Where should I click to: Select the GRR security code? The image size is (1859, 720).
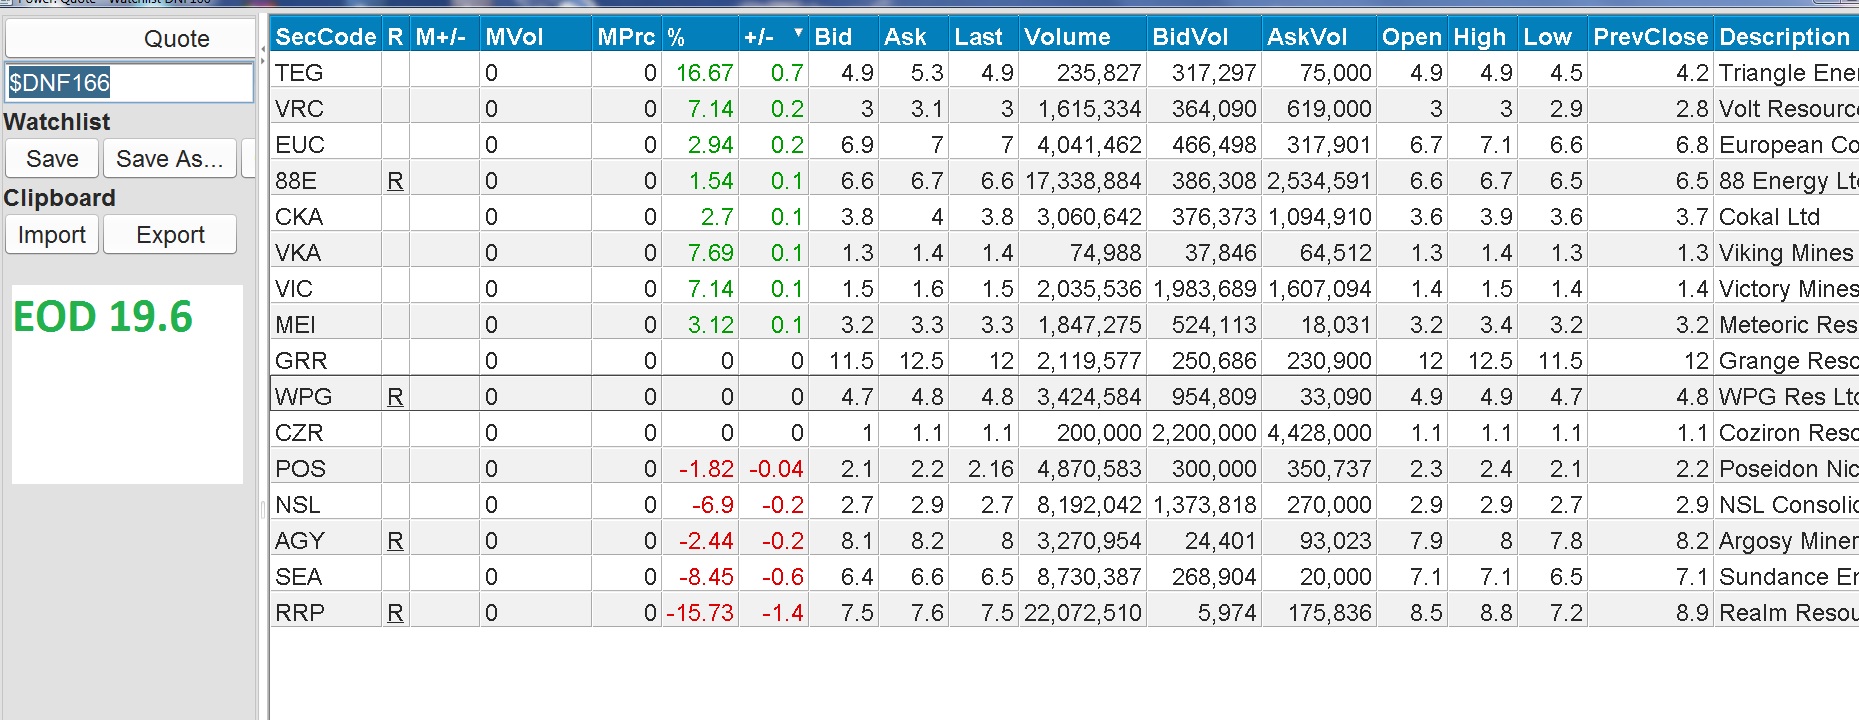click(301, 361)
